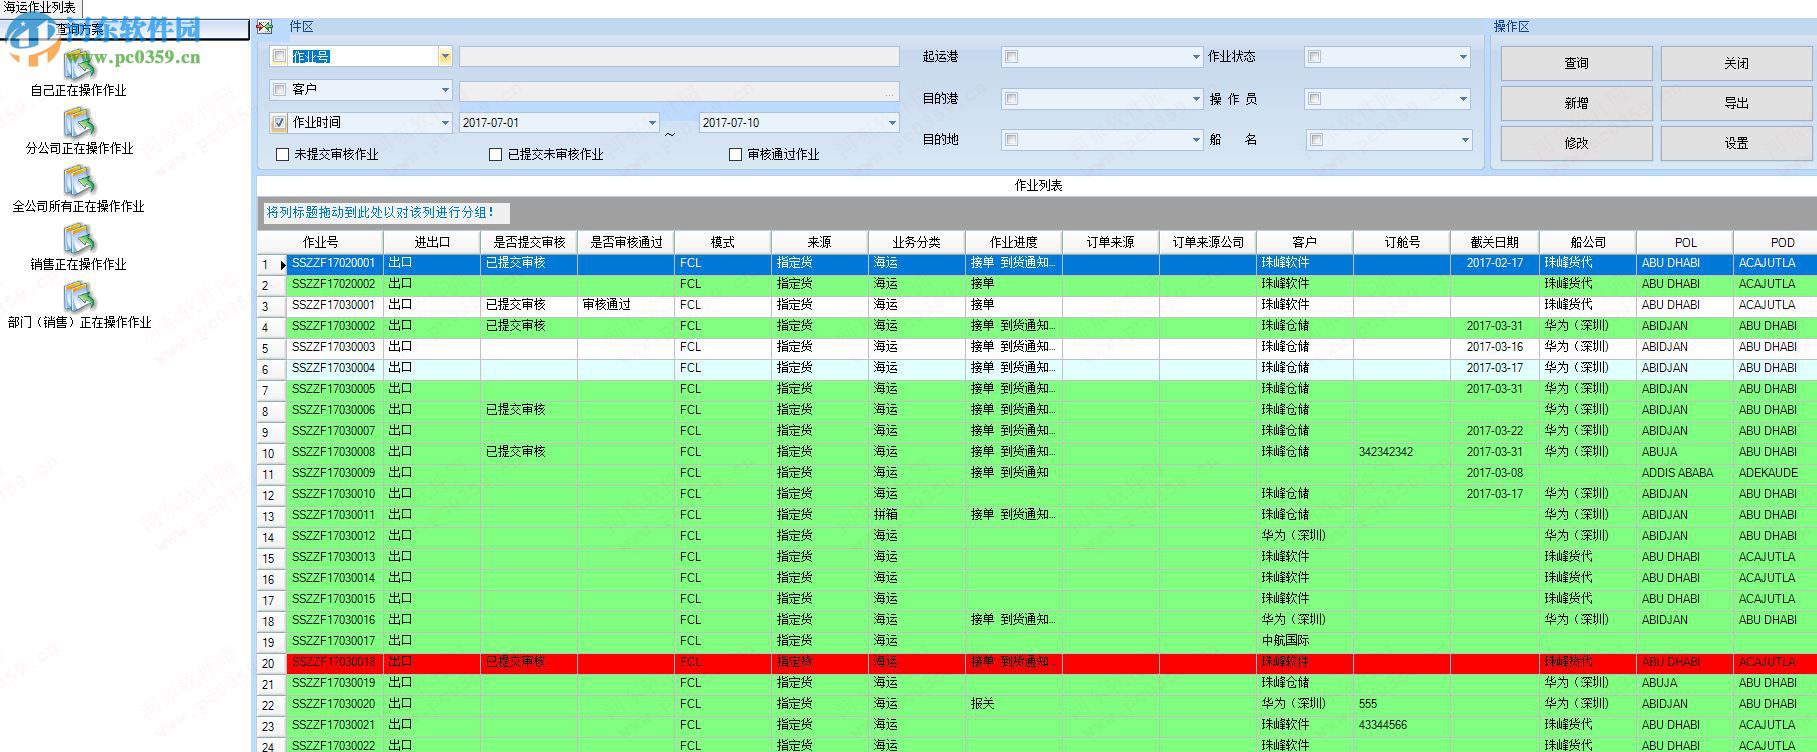Focus the 作业号 search text field
Screen dimensions: 1817x752
click(x=679, y=57)
